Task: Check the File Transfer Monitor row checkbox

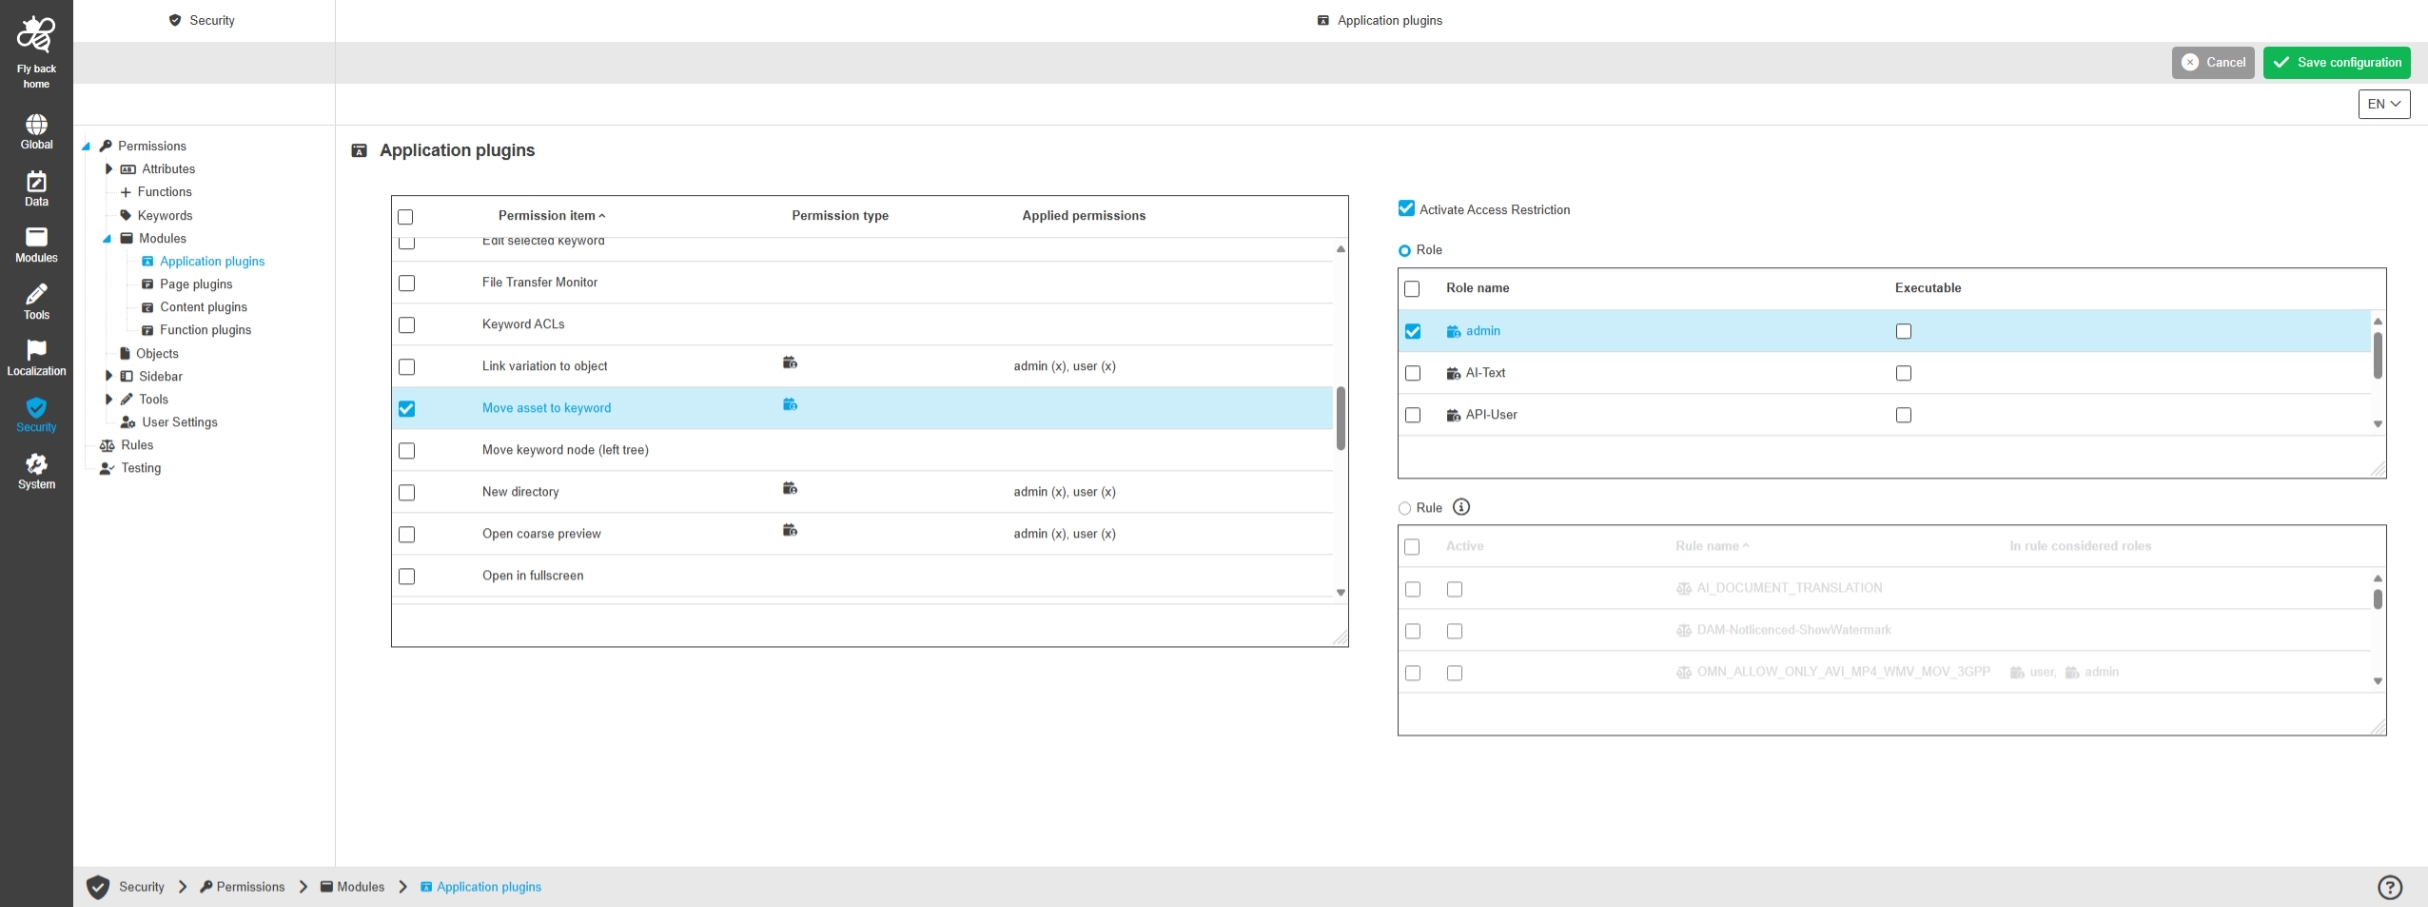Action: click(407, 283)
